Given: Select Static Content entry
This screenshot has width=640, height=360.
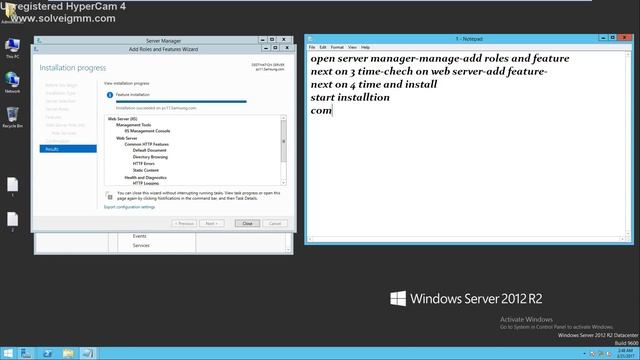Looking at the screenshot, I should click(x=146, y=170).
